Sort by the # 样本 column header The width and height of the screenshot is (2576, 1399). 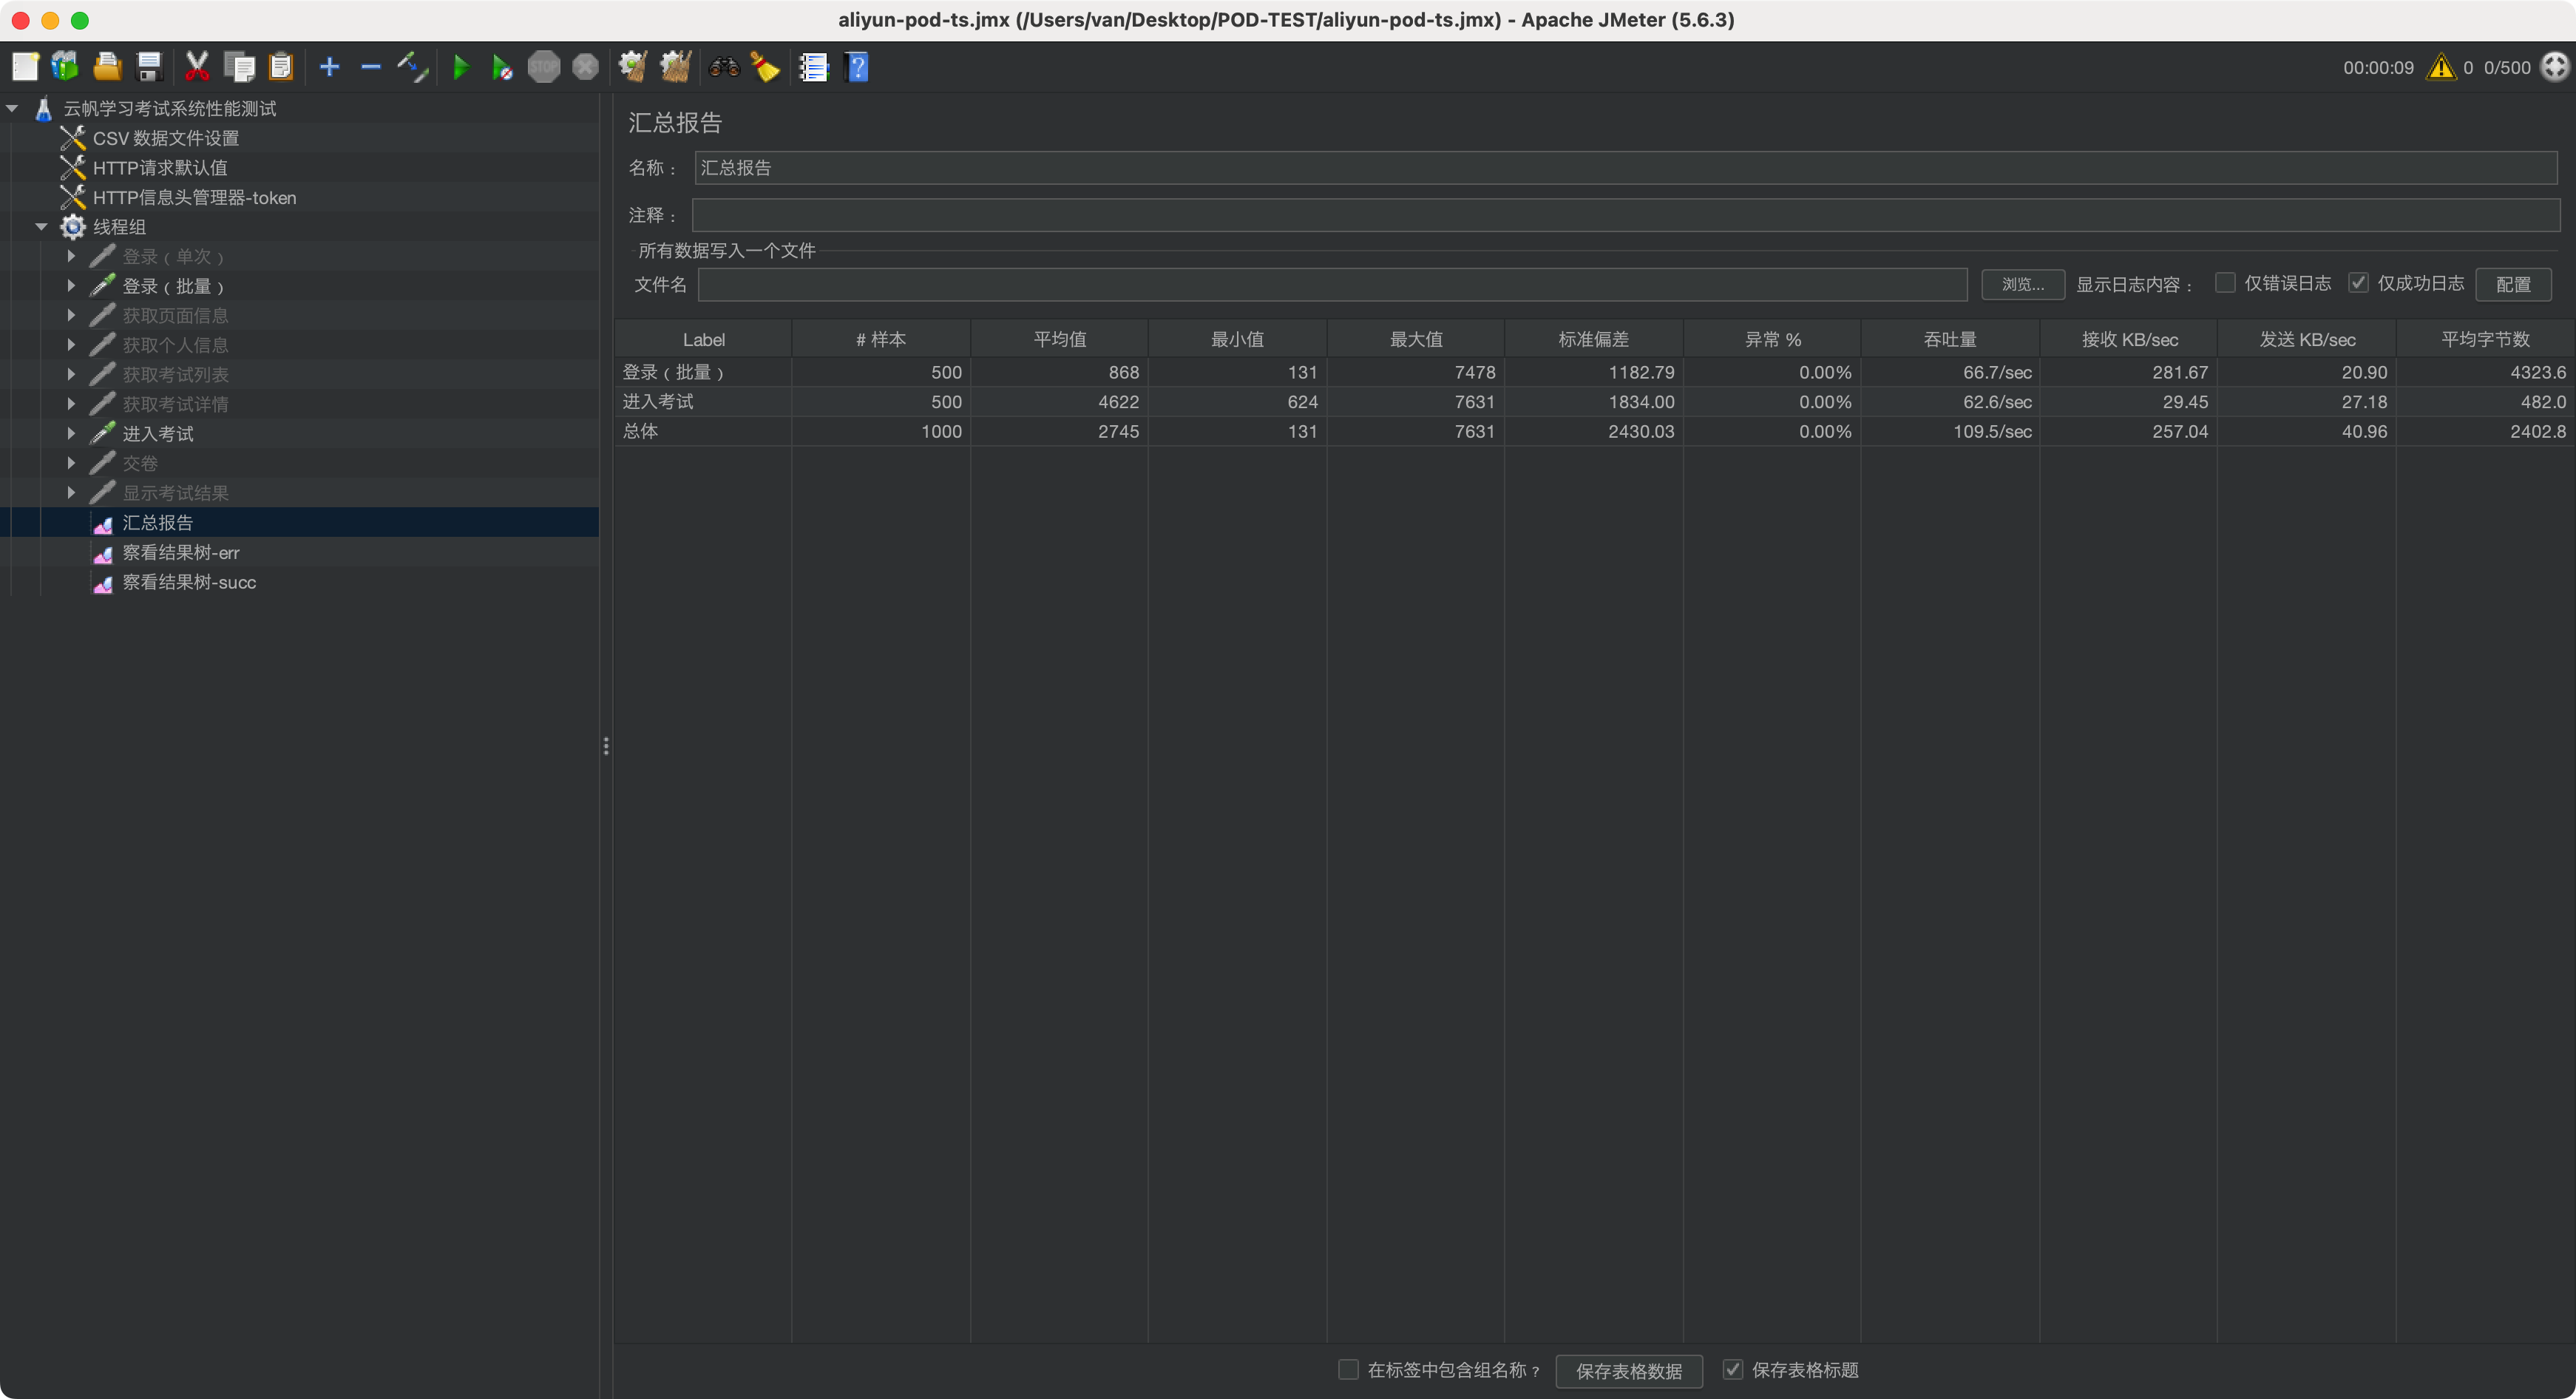[x=881, y=340]
